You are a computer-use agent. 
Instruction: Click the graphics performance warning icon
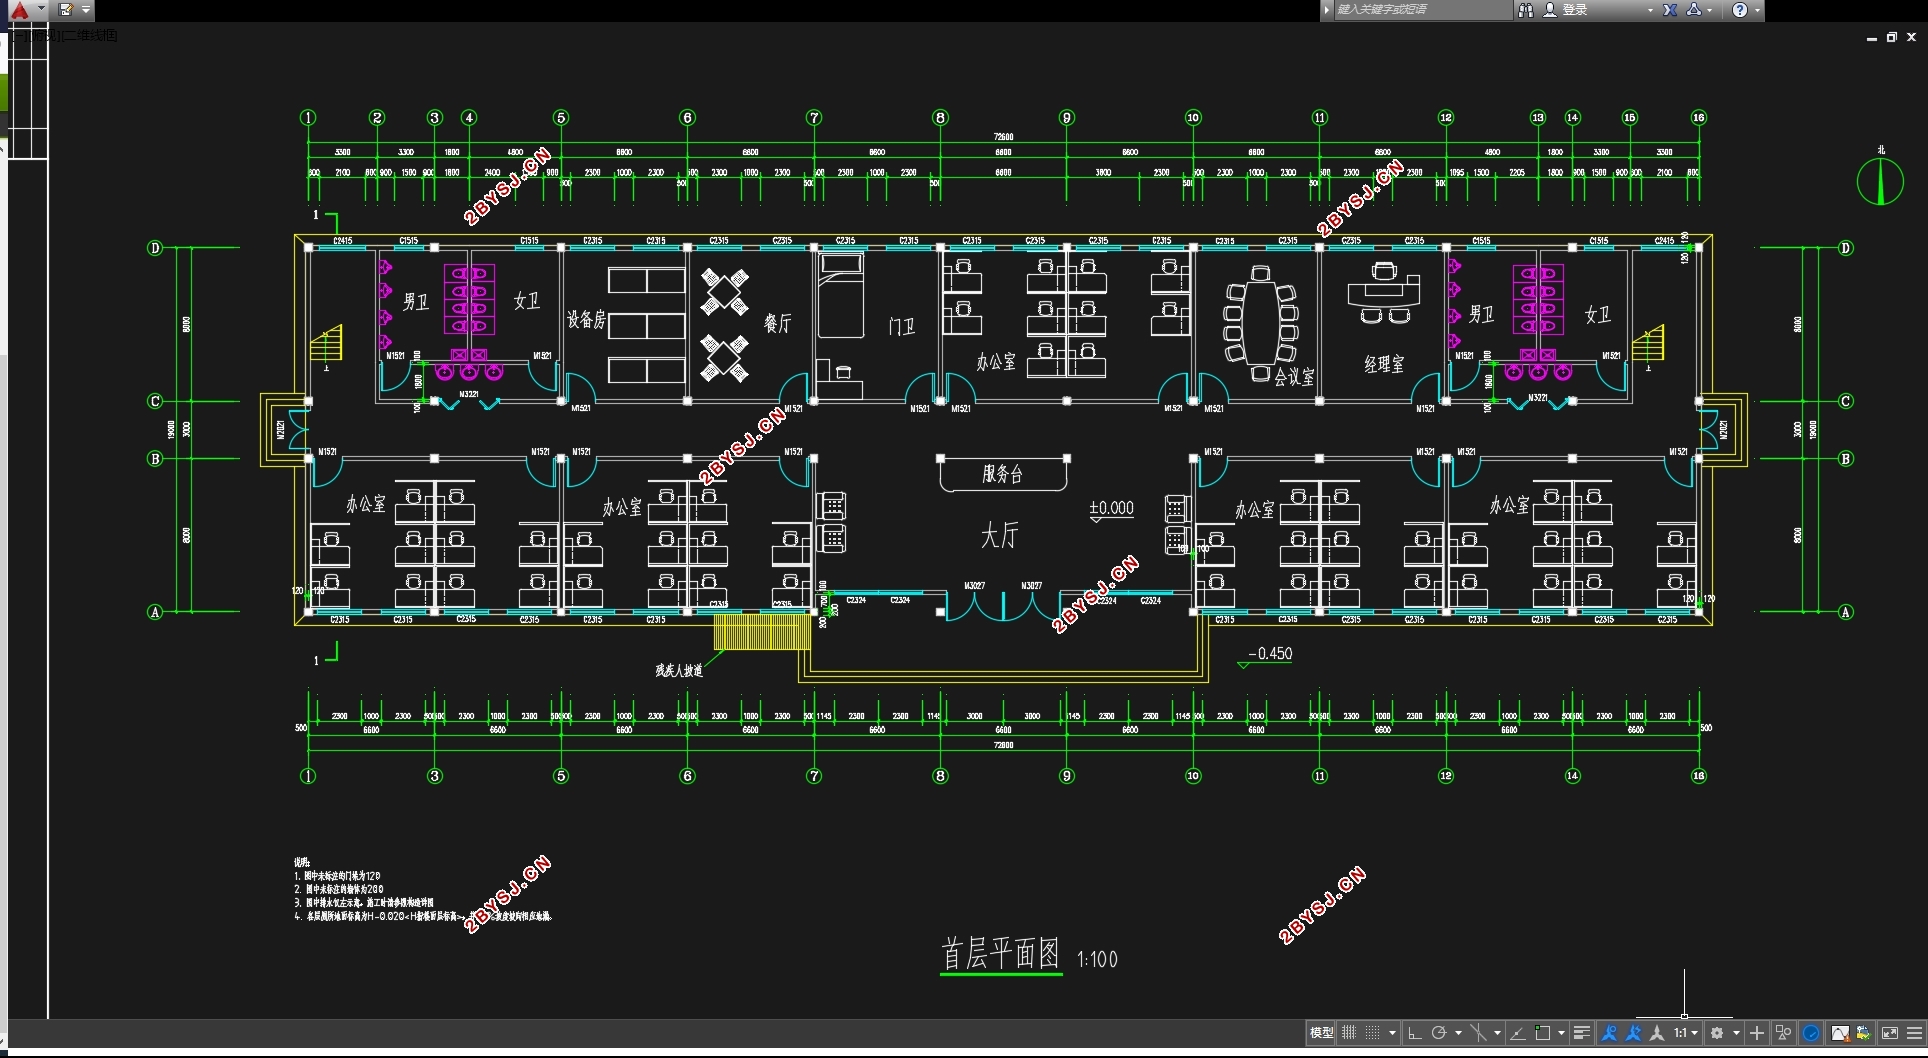pos(1840,1033)
